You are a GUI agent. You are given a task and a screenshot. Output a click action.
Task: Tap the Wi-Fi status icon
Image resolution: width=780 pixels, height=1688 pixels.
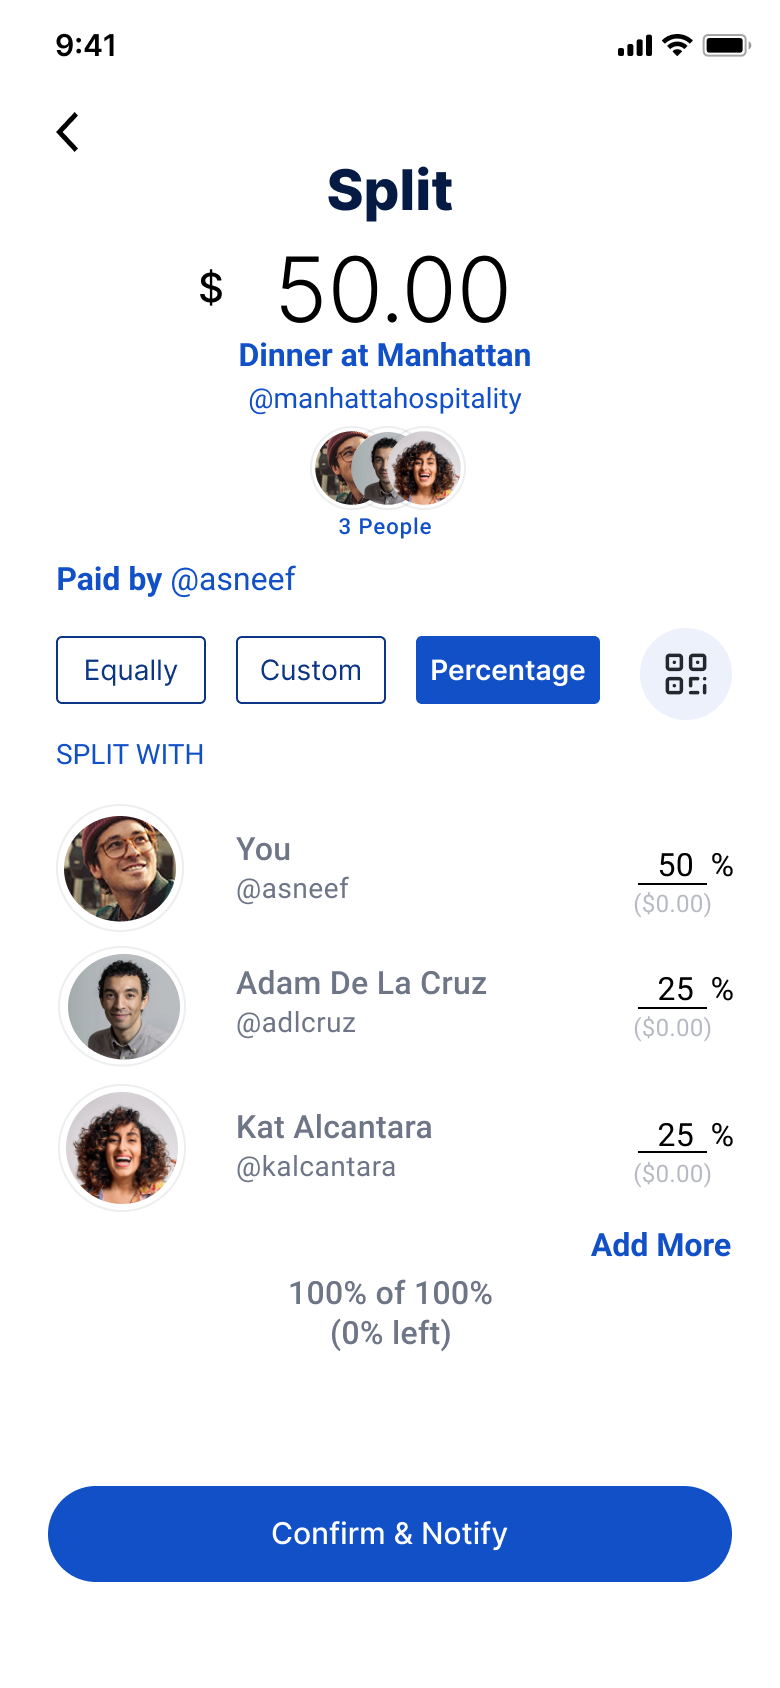coord(678,45)
